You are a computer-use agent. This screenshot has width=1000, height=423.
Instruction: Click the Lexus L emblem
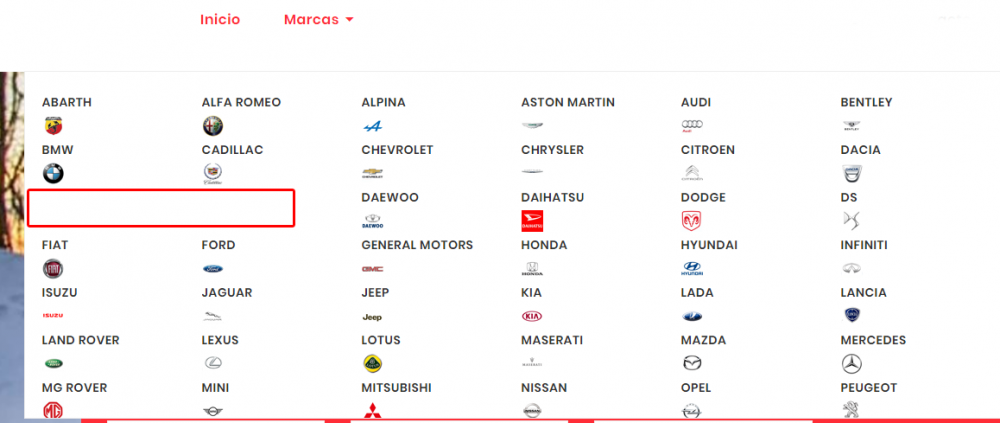pos(212,364)
